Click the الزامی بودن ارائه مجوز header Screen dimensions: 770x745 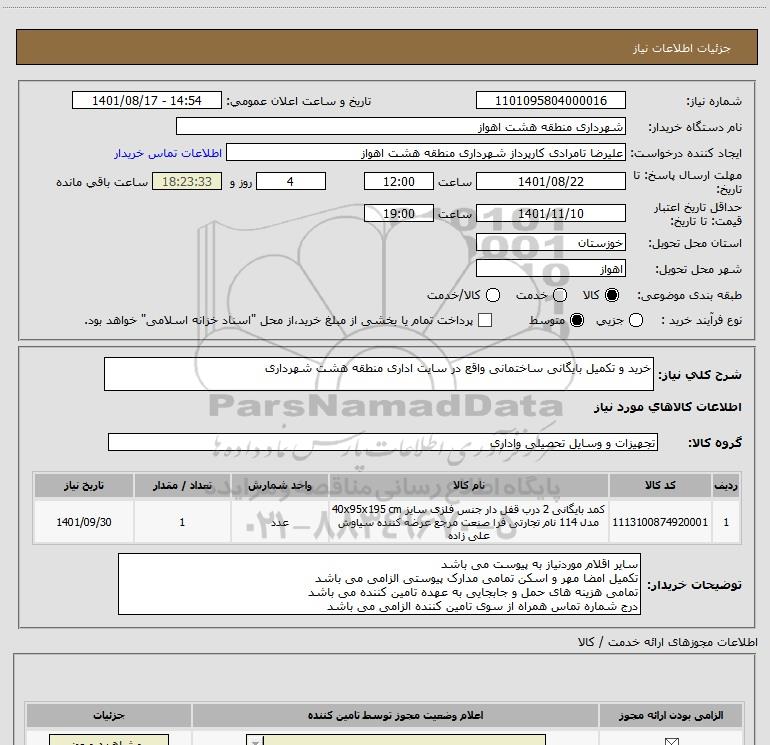671,715
